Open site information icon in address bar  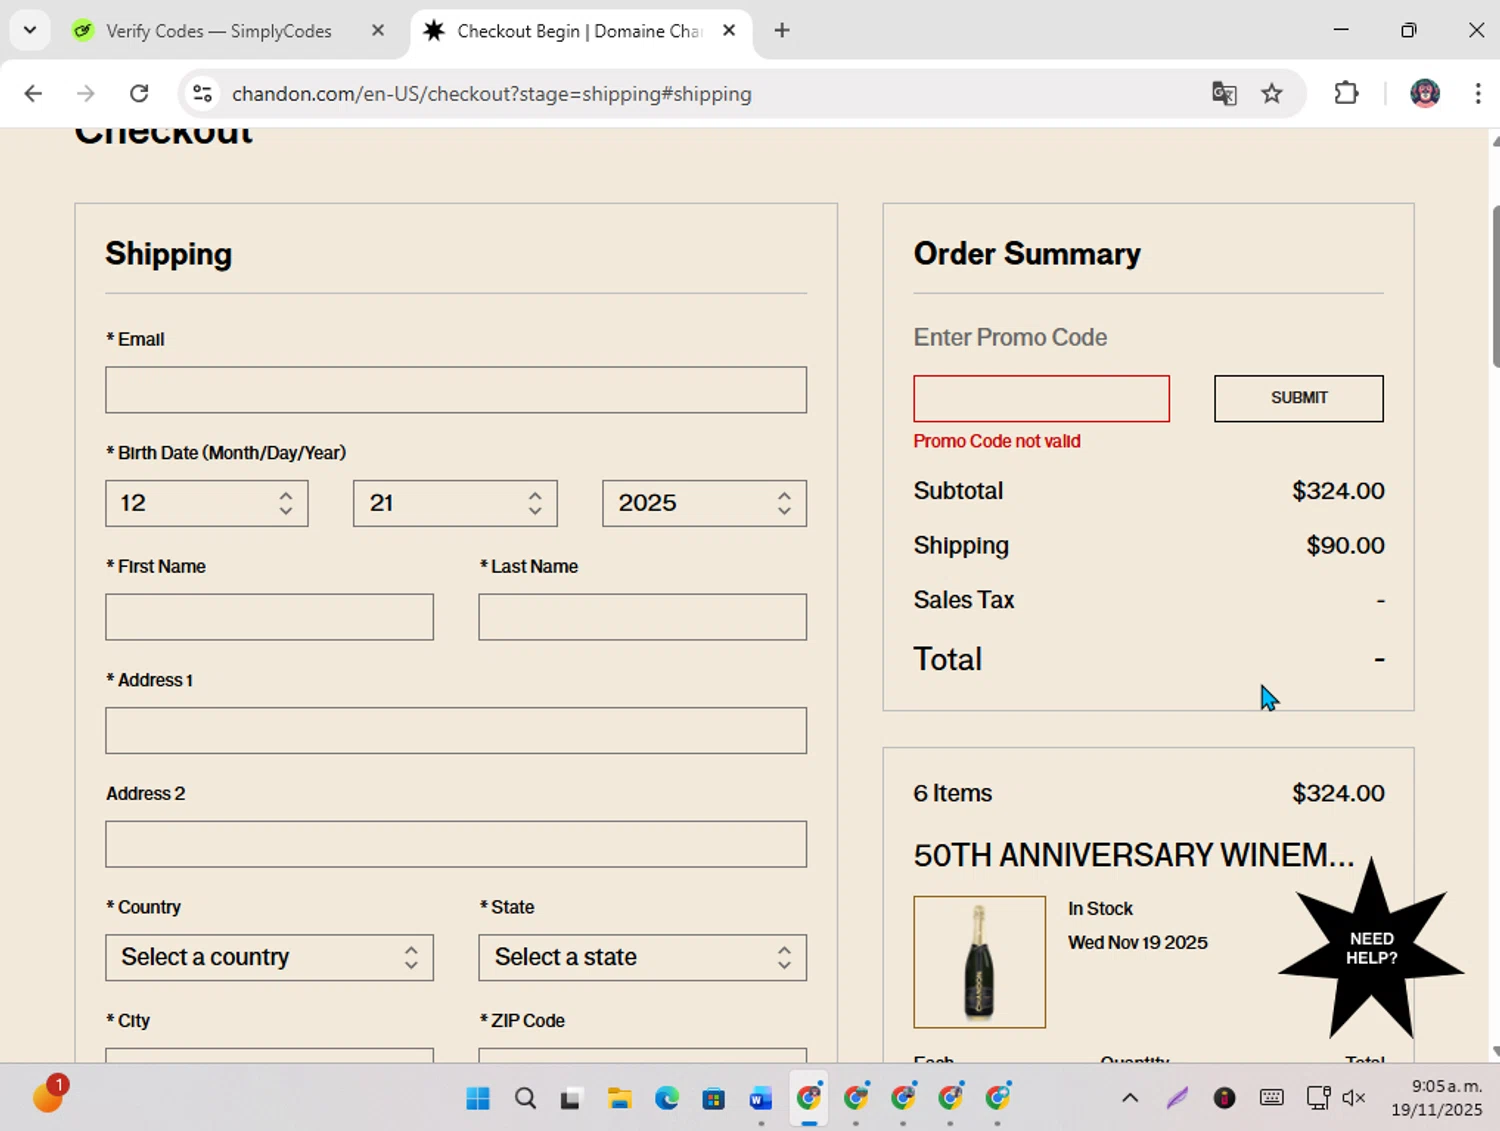point(202,93)
